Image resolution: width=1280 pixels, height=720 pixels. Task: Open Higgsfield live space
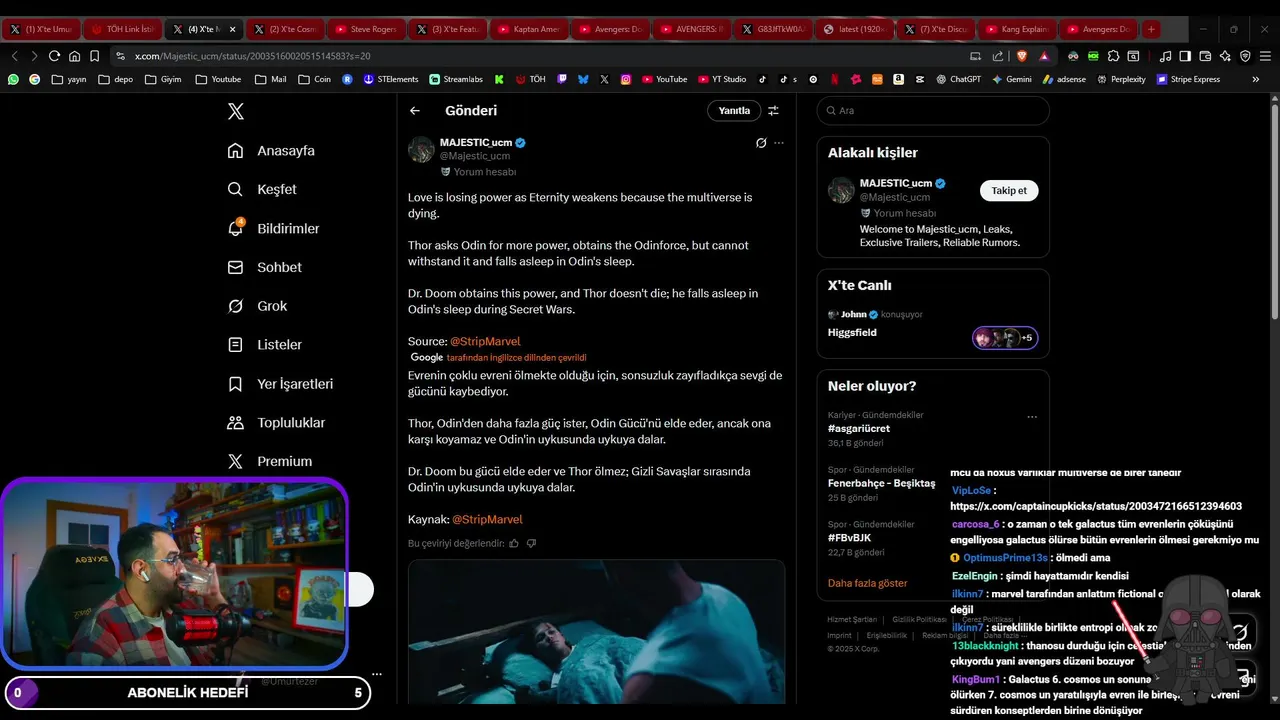click(852, 332)
